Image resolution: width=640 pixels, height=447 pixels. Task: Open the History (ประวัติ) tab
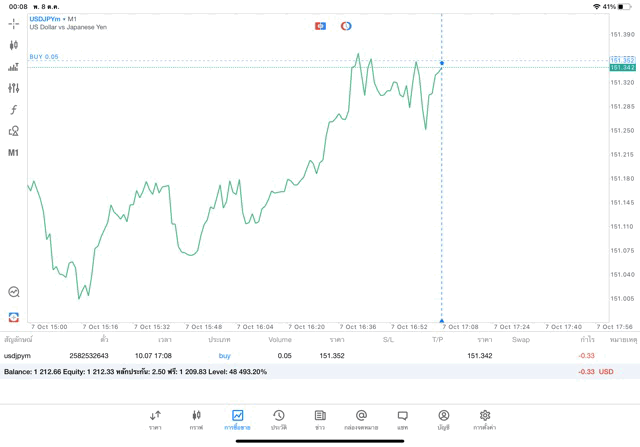point(279,419)
